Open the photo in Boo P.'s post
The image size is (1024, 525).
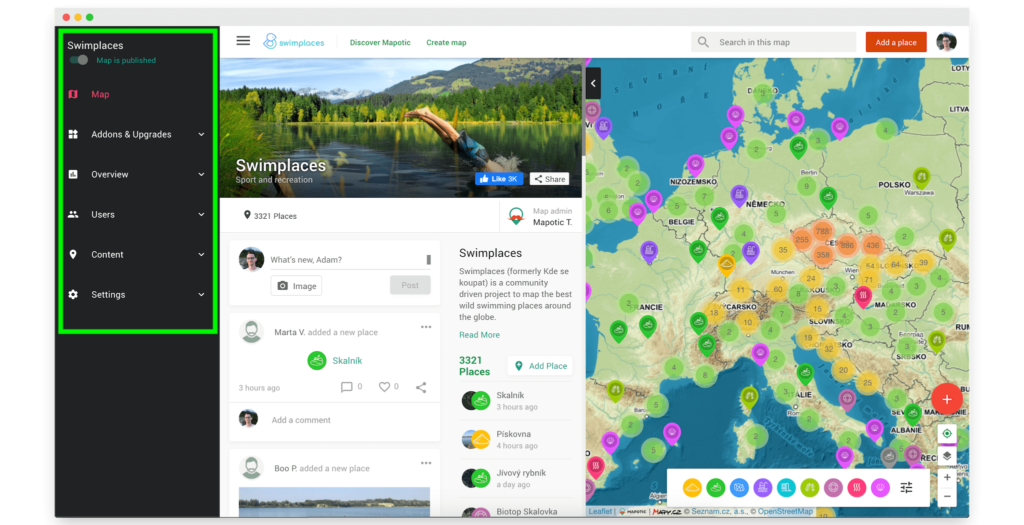click(334, 501)
